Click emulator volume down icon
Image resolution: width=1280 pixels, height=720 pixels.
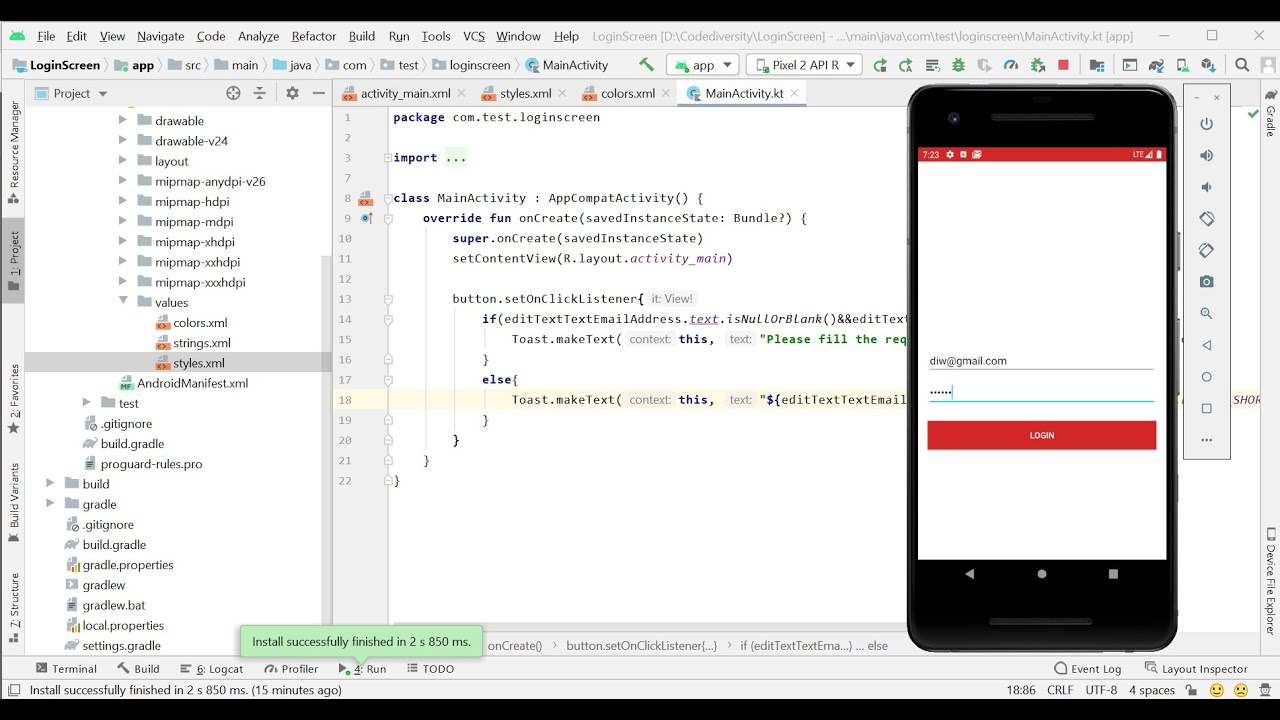point(1207,187)
